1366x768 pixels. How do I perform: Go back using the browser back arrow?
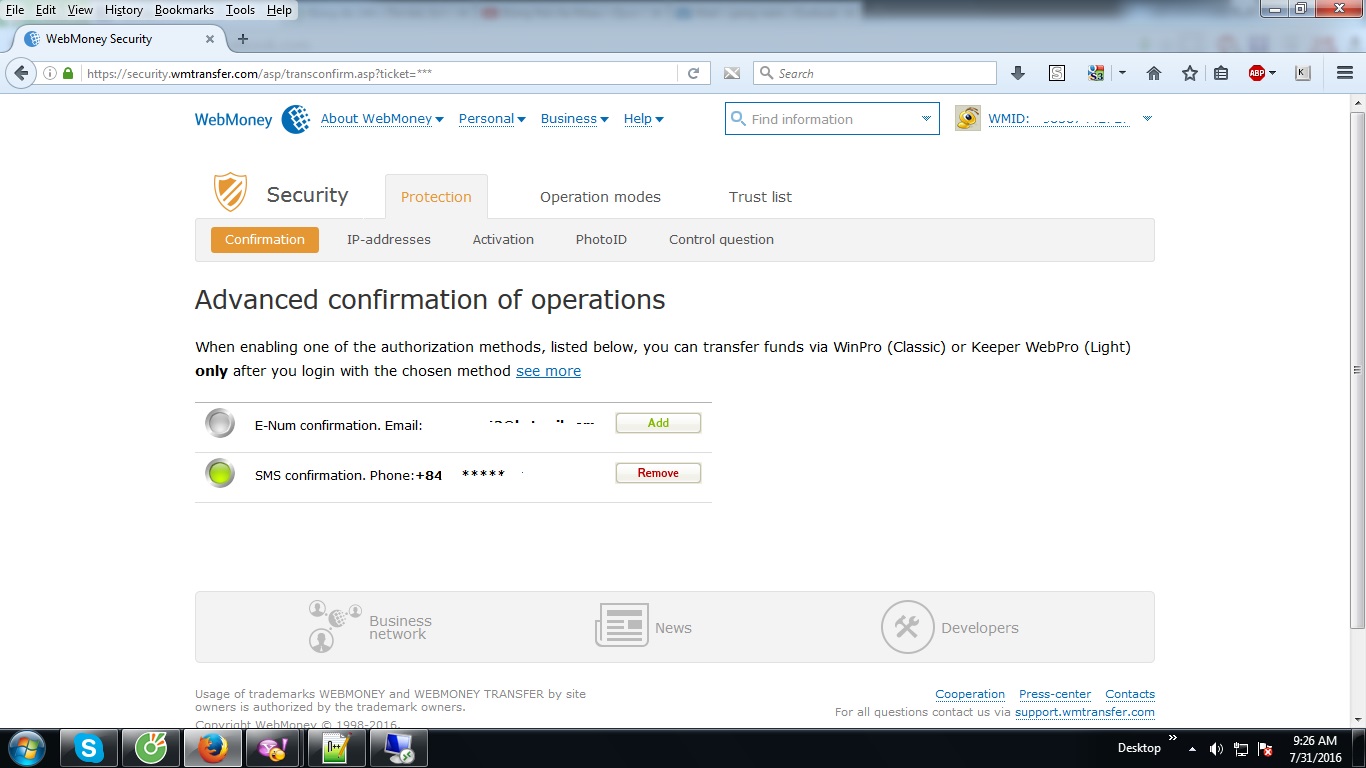click(21, 73)
